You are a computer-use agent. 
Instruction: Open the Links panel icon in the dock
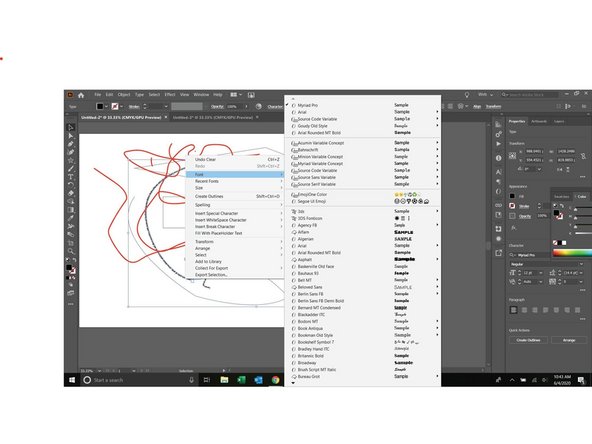pyautogui.click(x=498, y=205)
